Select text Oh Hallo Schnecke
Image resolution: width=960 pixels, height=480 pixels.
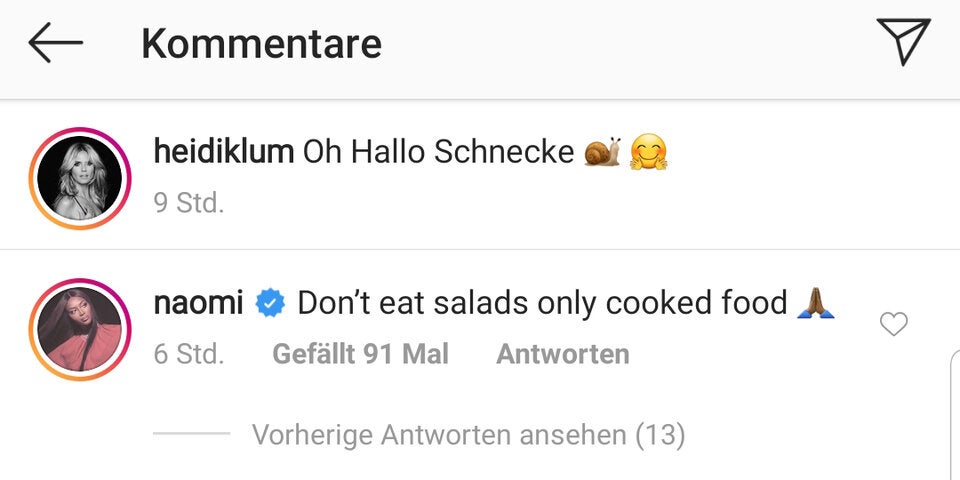pos(438,152)
